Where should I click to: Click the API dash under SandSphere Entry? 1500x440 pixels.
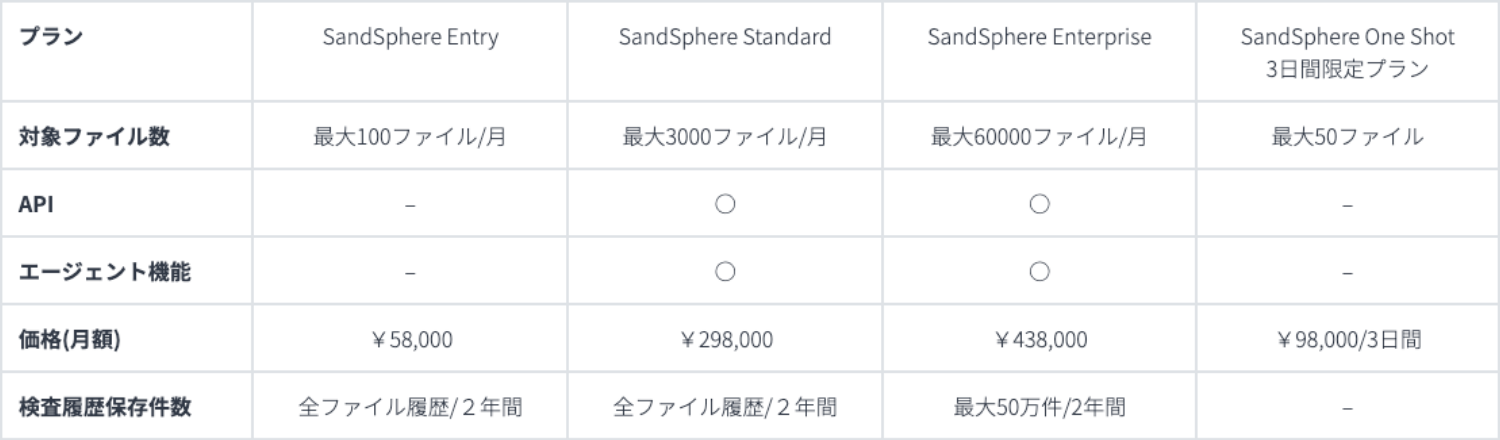point(410,205)
